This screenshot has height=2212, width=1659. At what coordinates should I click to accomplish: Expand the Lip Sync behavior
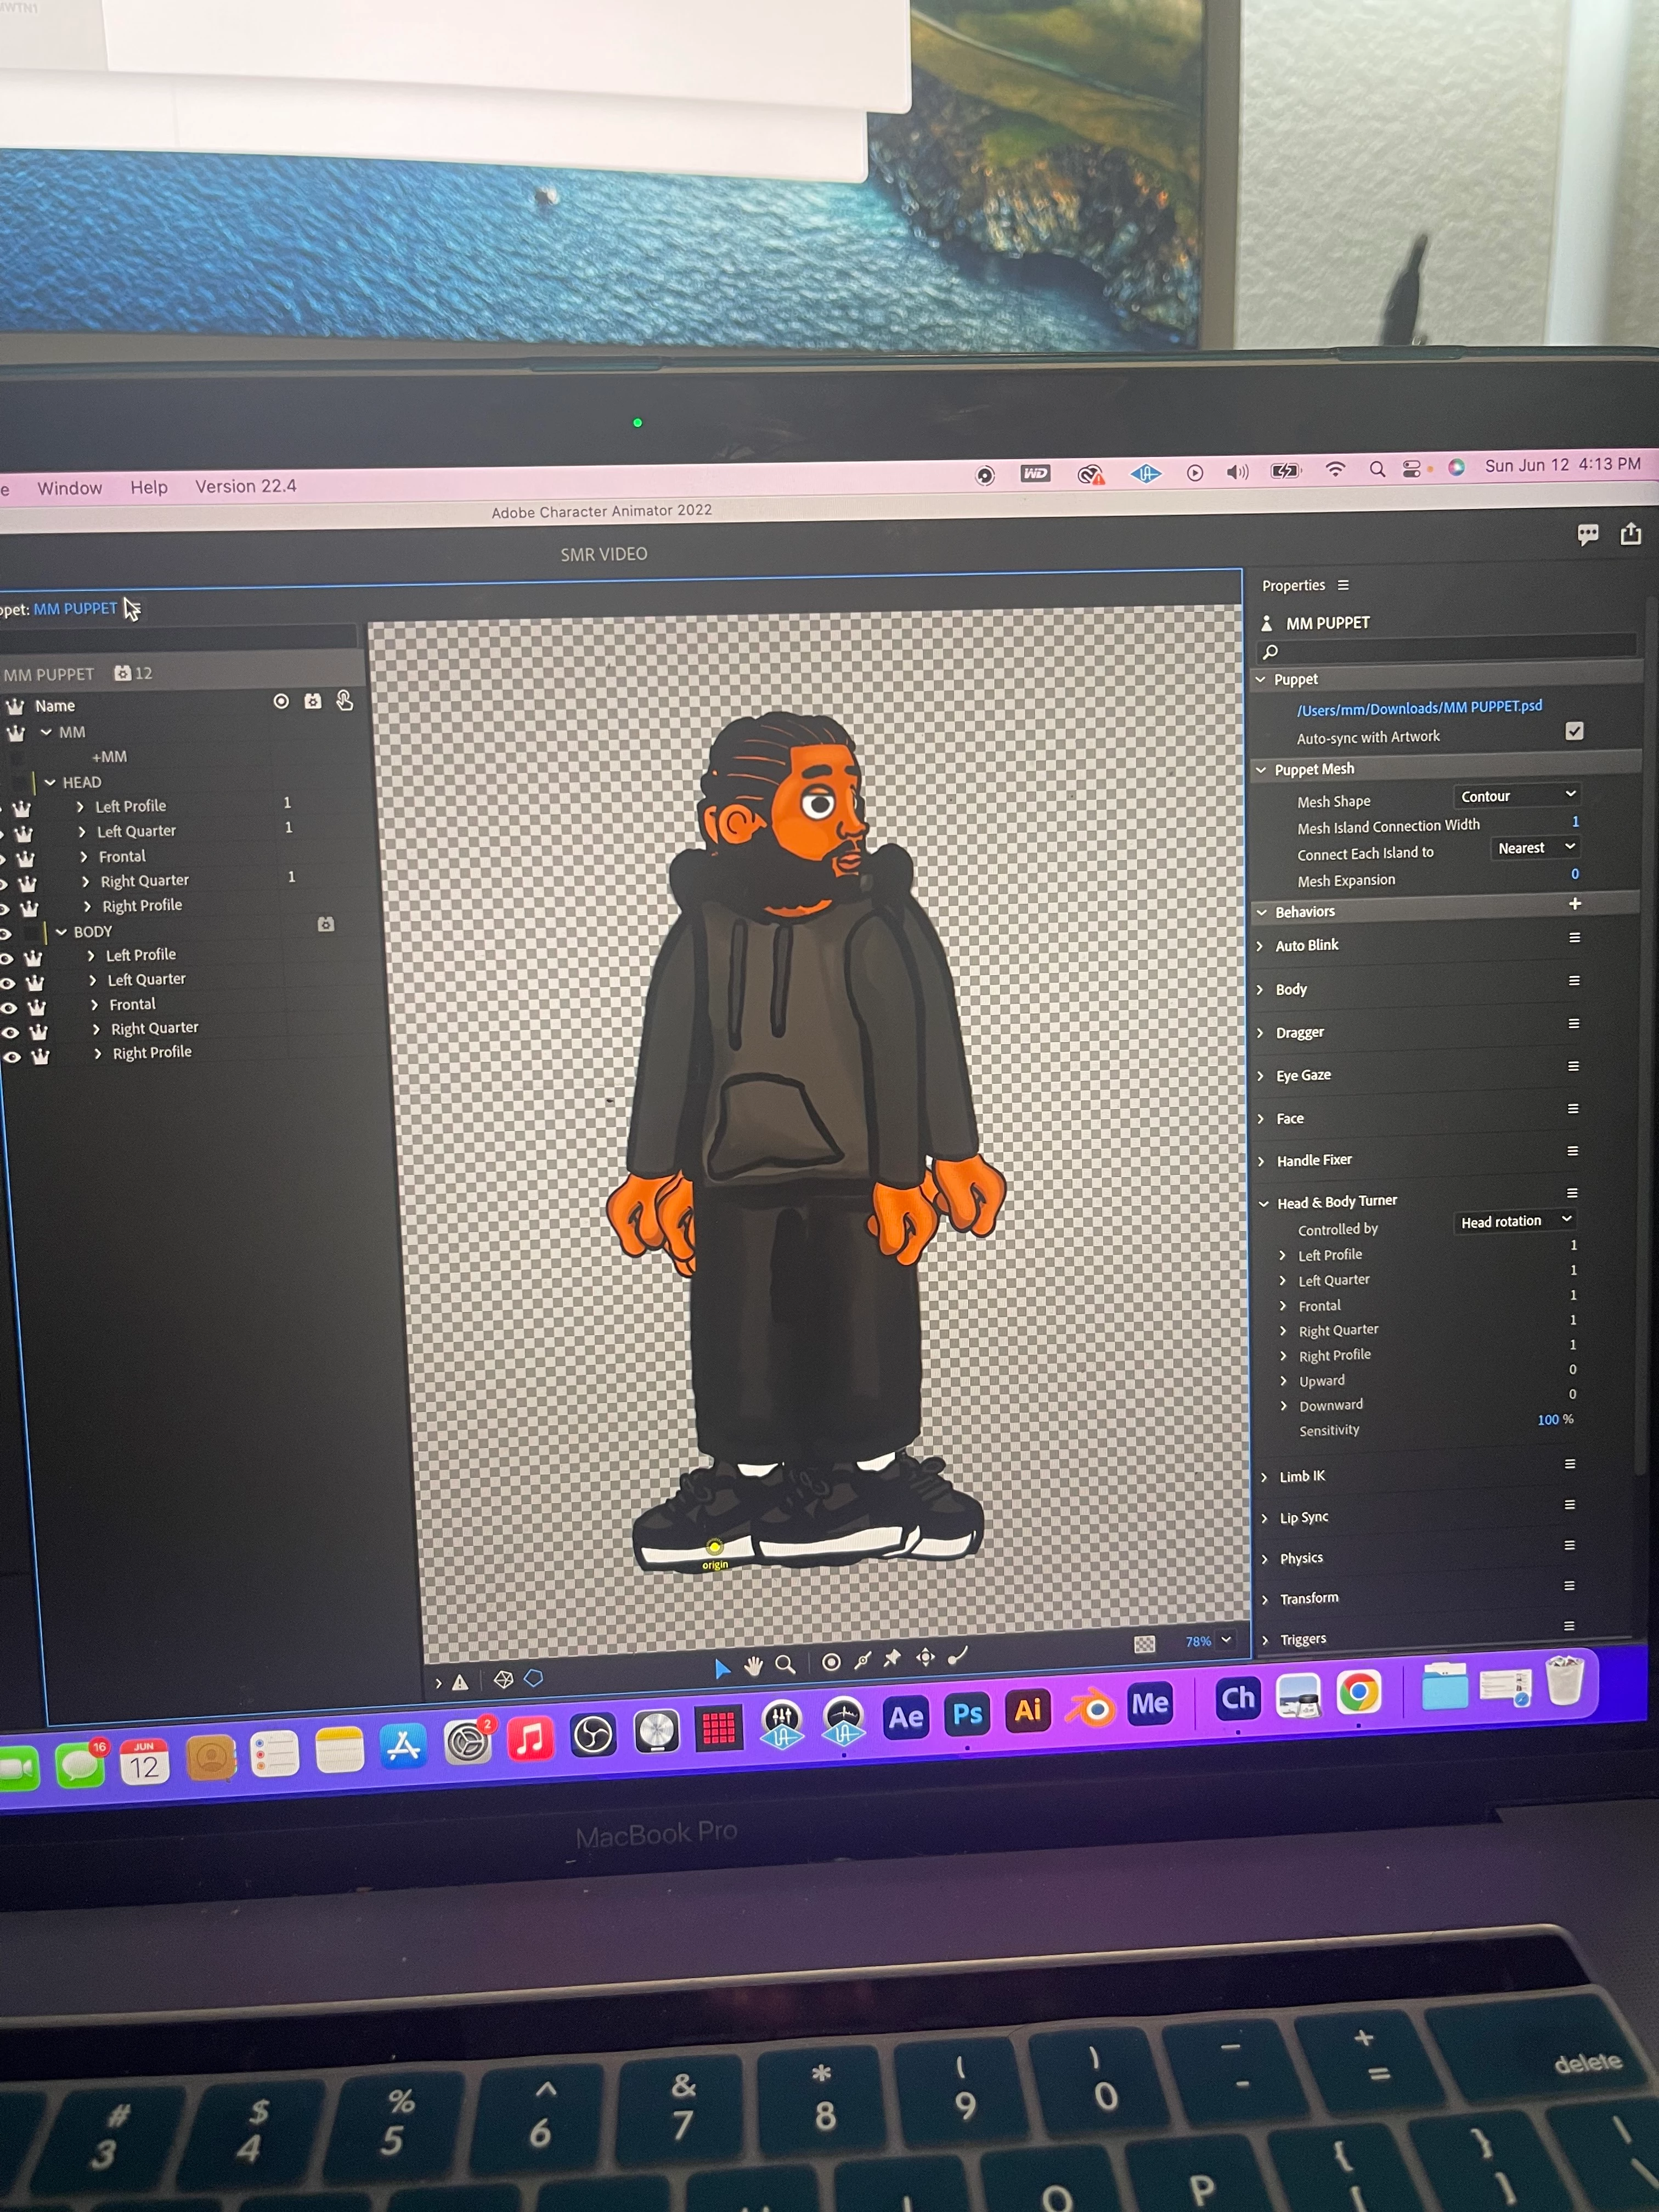(1265, 1518)
